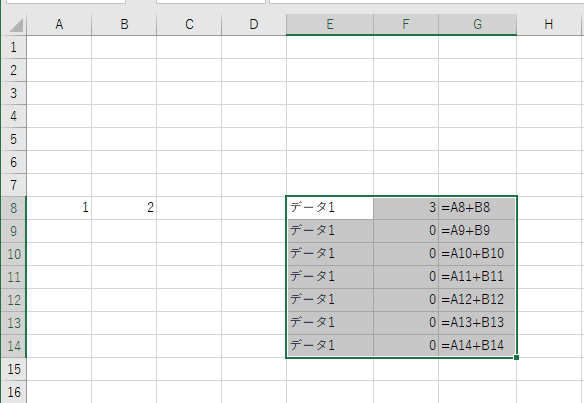Select column A header
Screen dimensions: 584x403
[59, 25]
